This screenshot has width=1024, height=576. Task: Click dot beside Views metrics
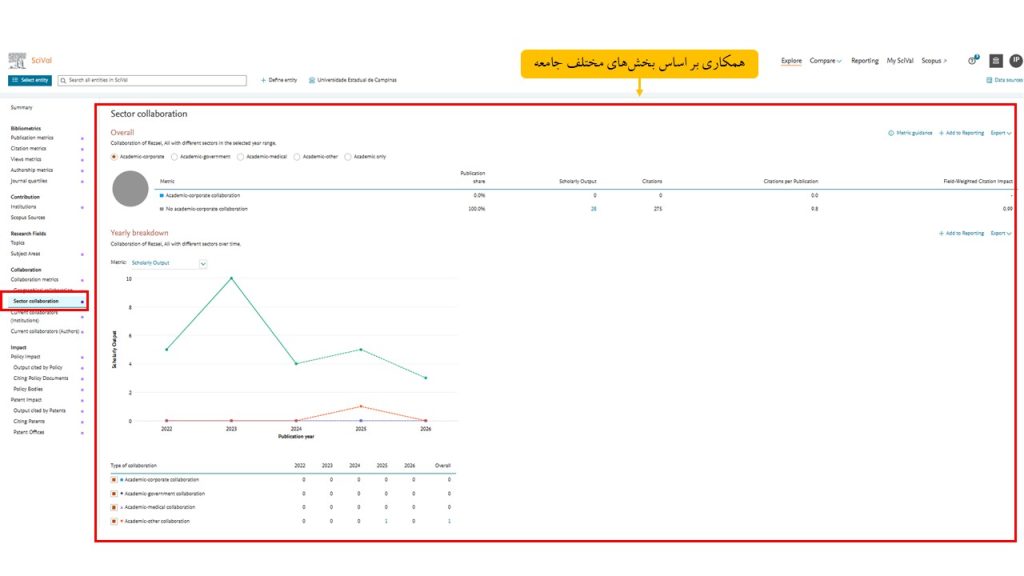(82, 160)
